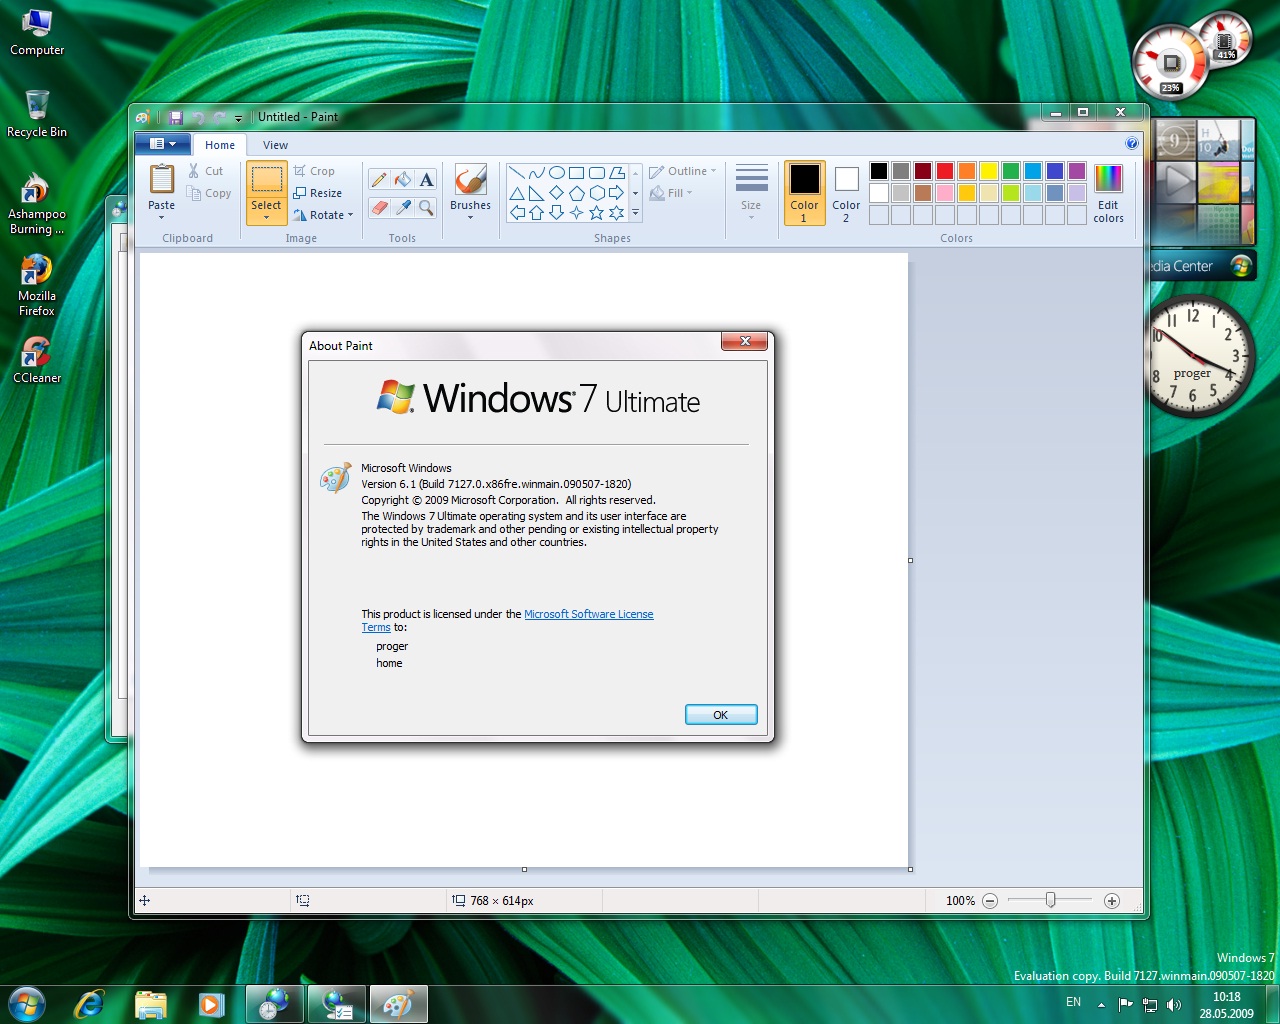Open the shape Outline dropdown
Viewport: 1280px width, 1024px height.
683,171
